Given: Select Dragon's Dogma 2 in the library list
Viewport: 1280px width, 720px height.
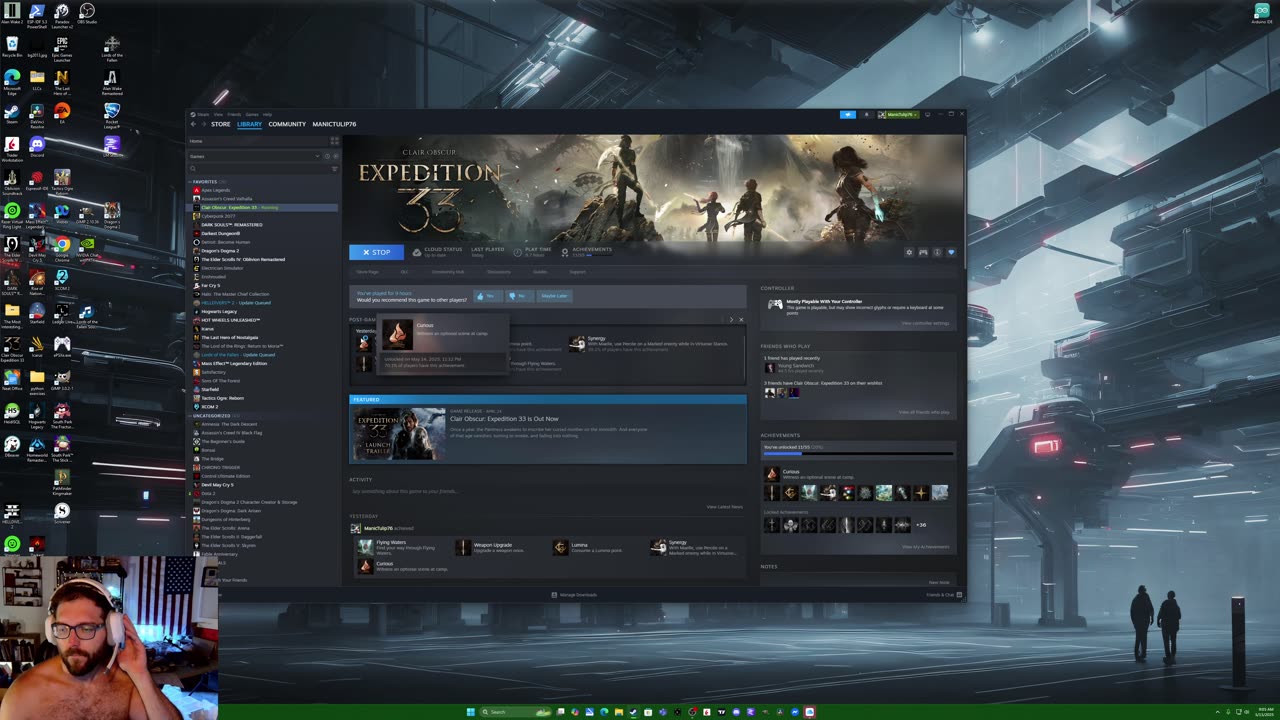Looking at the screenshot, I should point(219,251).
